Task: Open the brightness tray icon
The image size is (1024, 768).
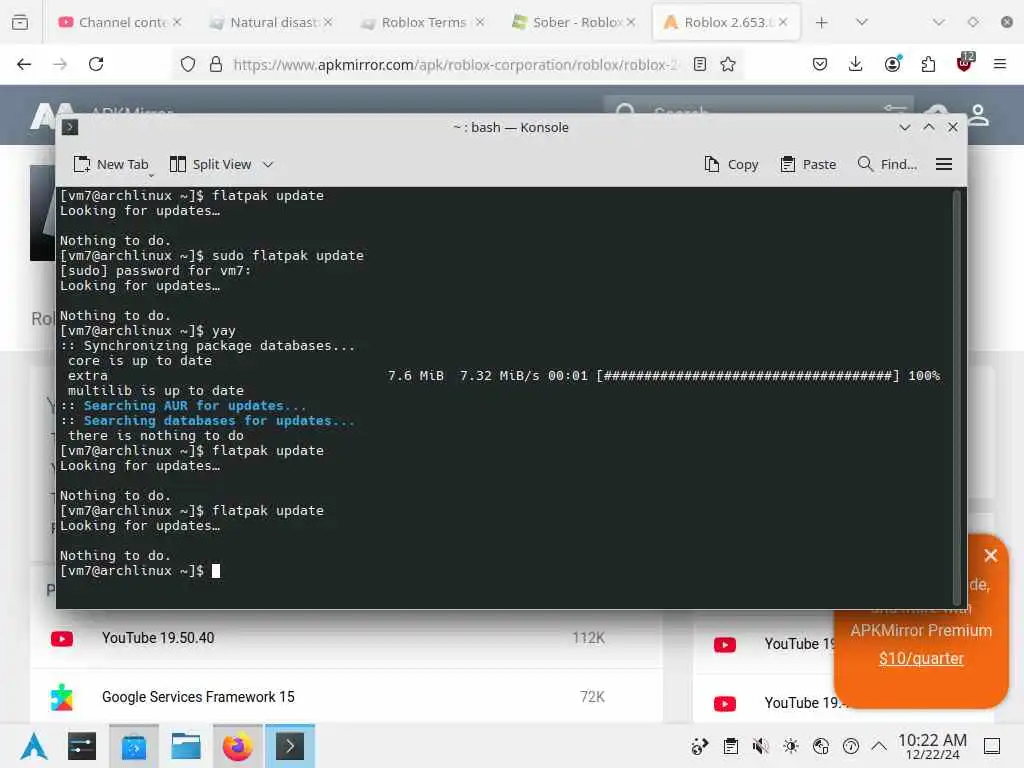Action: click(x=790, y=746)
